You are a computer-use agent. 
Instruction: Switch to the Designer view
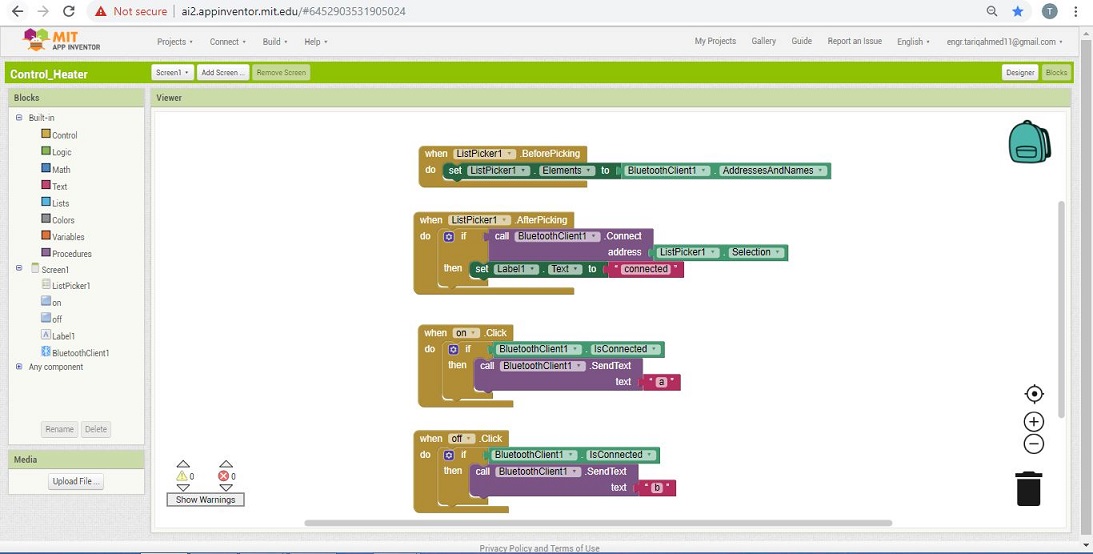pos(1020,72)
